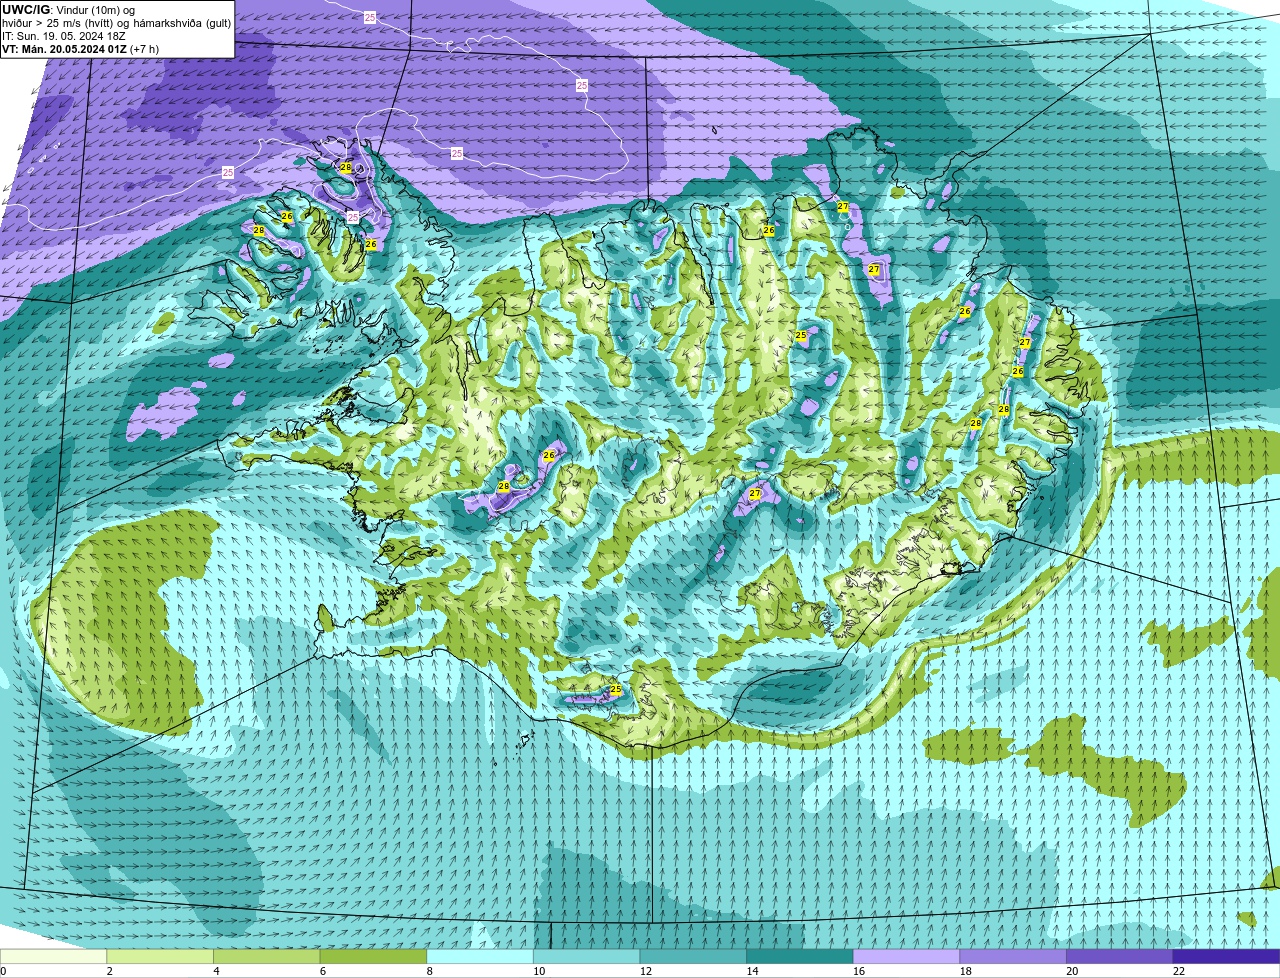This screenshot has width=1280, height=978.
Task: Click the 2–4 m/s legend color swatch
Action: click(x=160, y=957)
